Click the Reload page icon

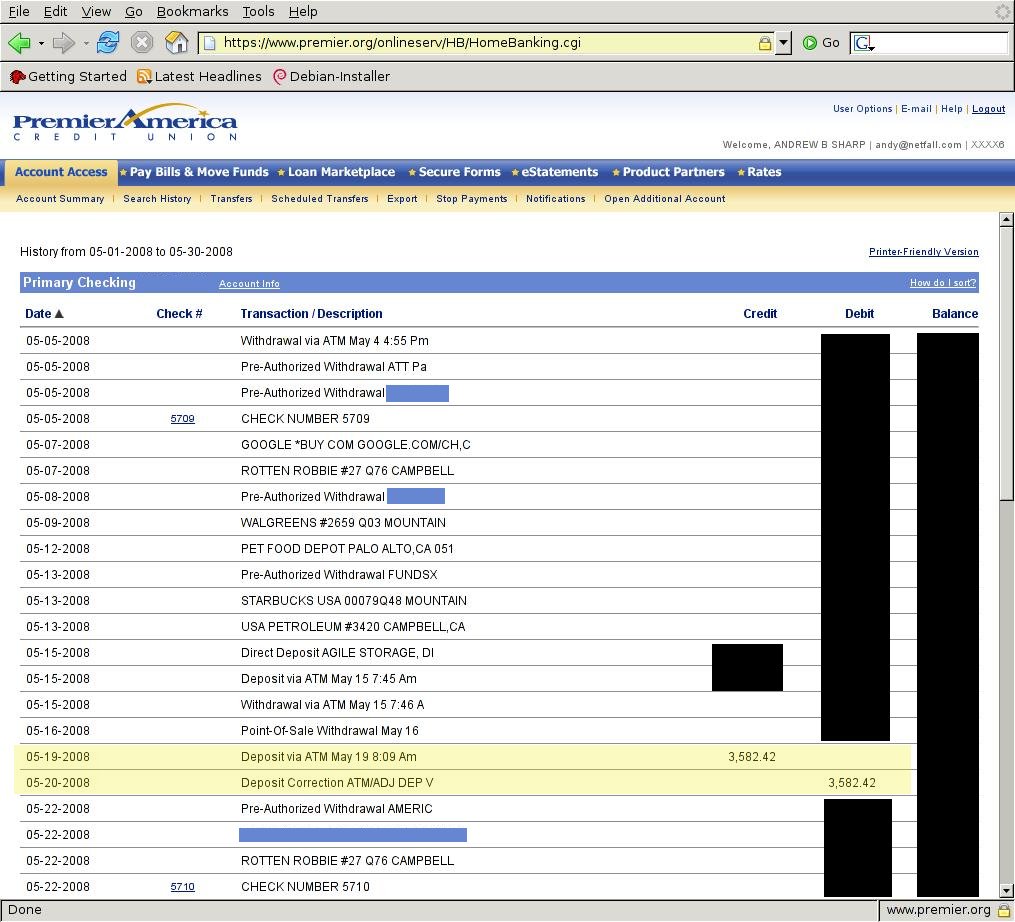108,43
